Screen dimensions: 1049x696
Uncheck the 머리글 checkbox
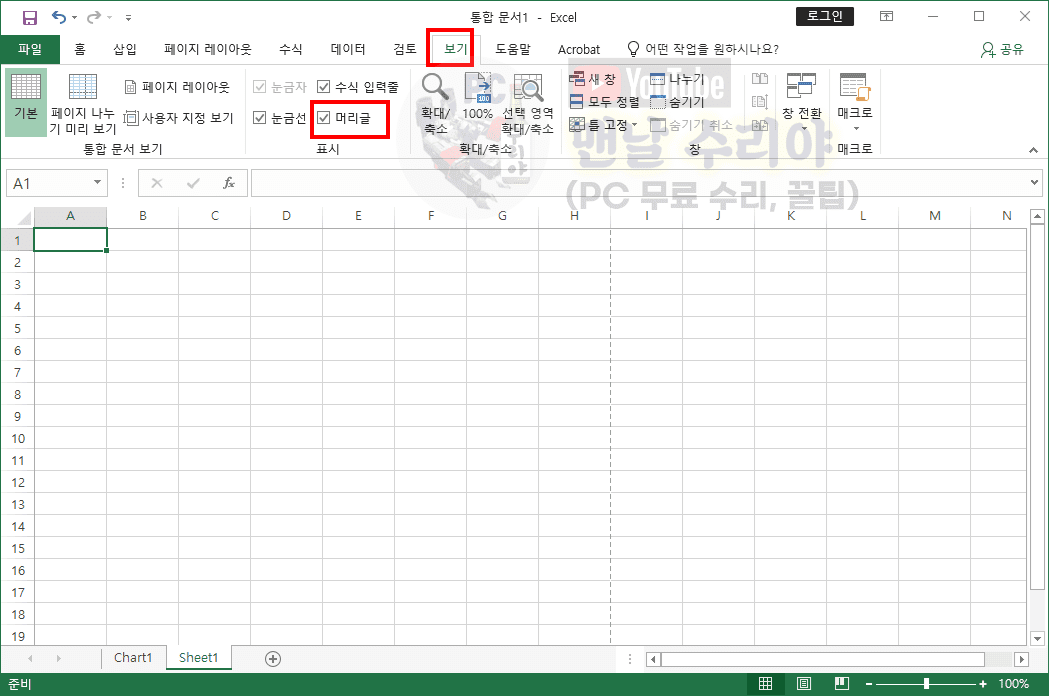(x=324, y=118)
